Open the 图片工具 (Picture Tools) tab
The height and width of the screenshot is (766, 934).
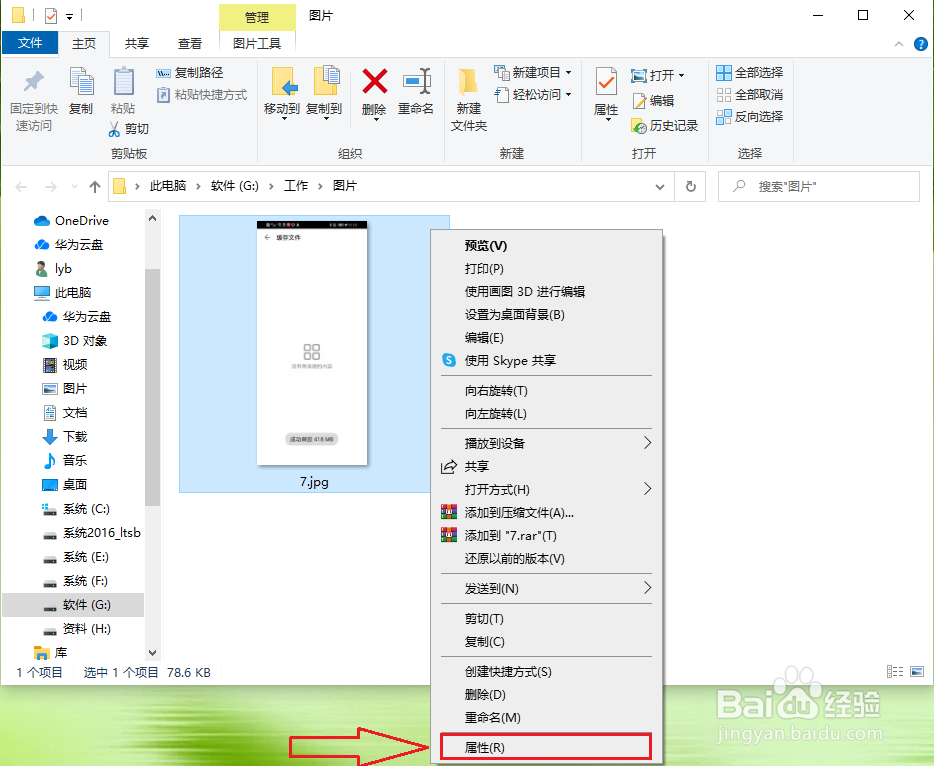point(256,43)
